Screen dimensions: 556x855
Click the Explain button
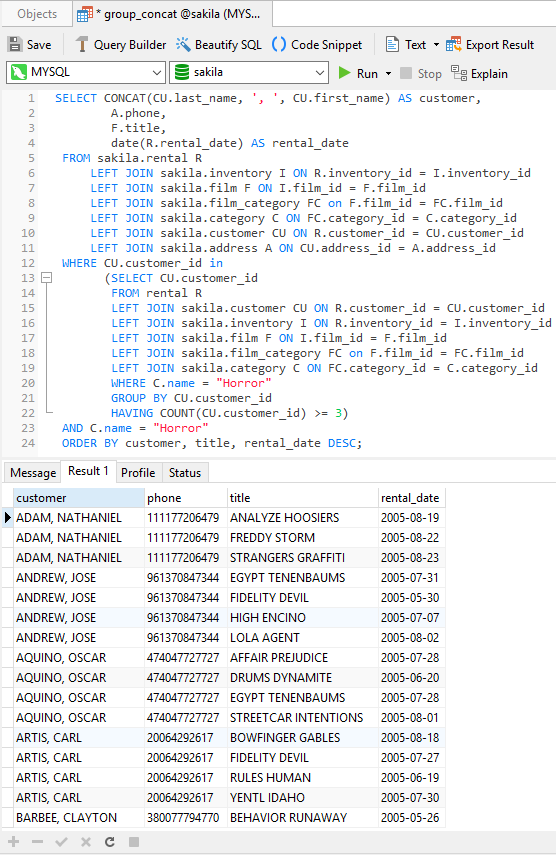[x=480, y=74]
